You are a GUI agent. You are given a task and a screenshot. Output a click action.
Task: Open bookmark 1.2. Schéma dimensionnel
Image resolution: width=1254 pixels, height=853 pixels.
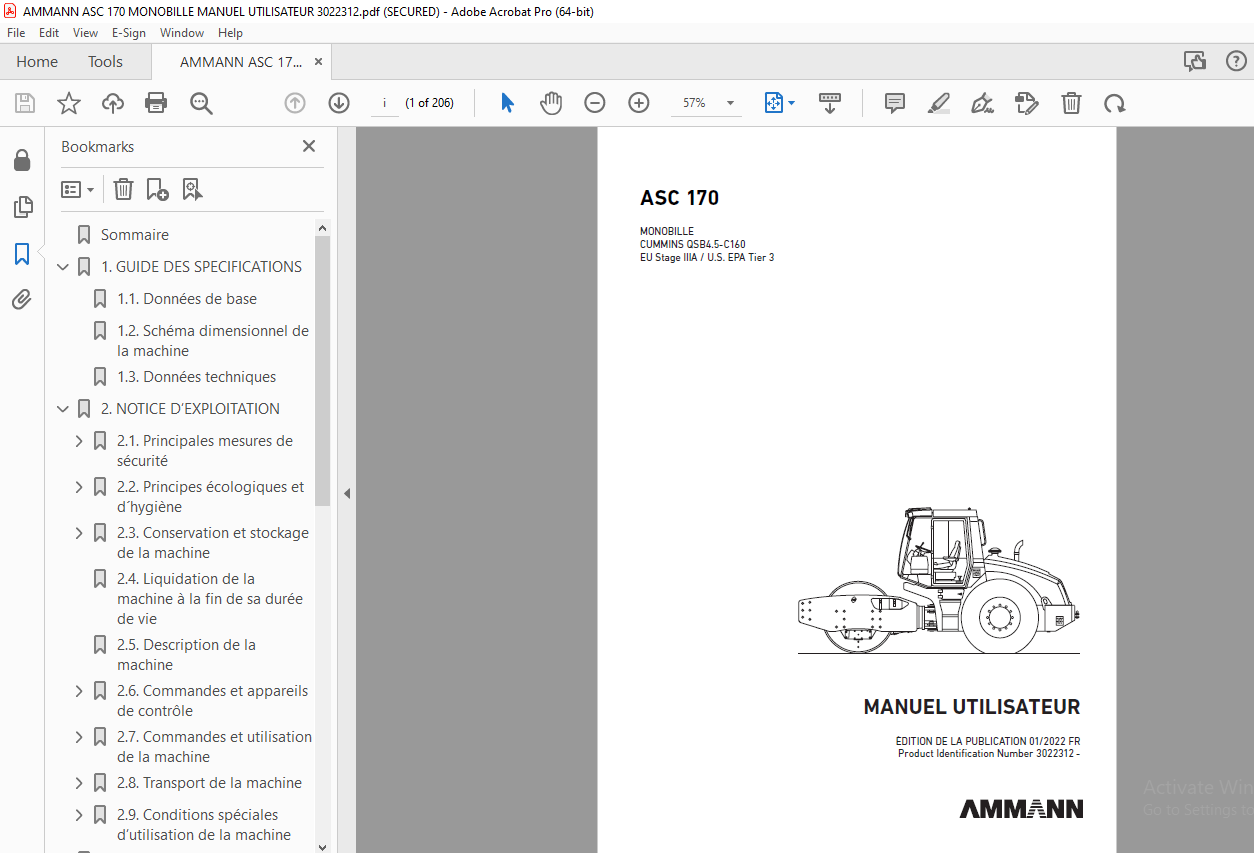coord(213,341)
